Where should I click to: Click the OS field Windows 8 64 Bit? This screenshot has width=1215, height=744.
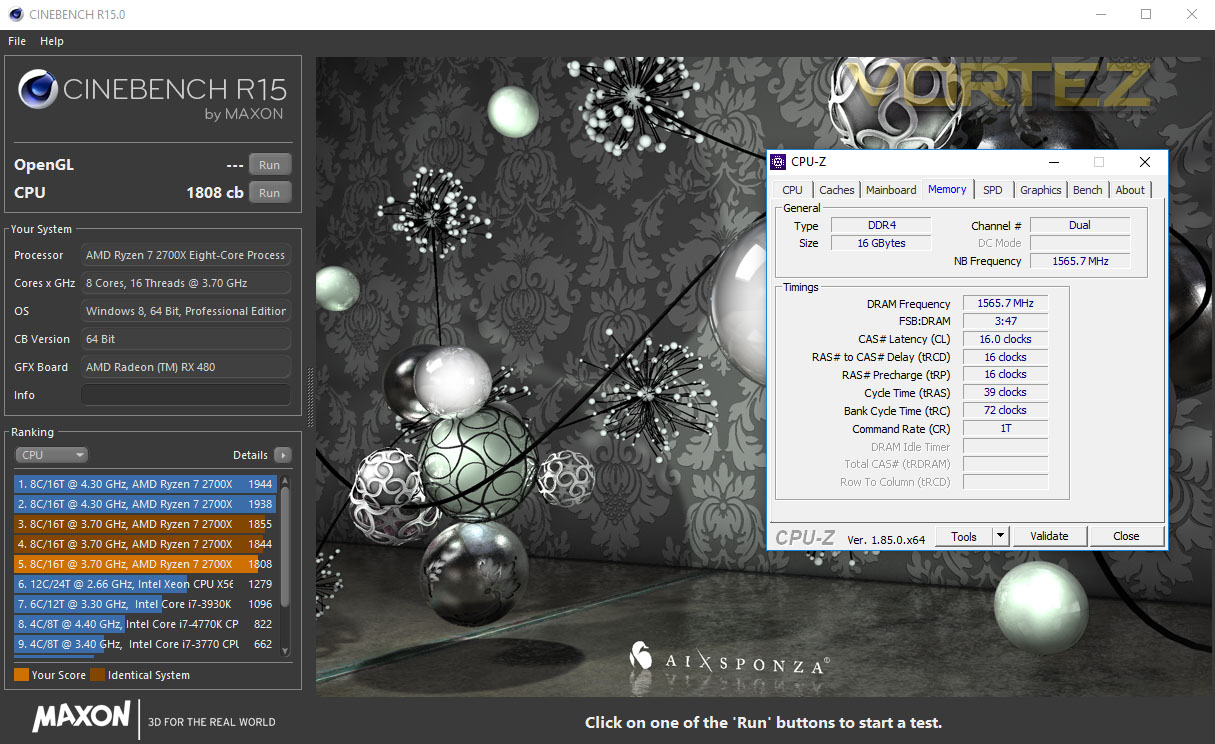(186, 311)
